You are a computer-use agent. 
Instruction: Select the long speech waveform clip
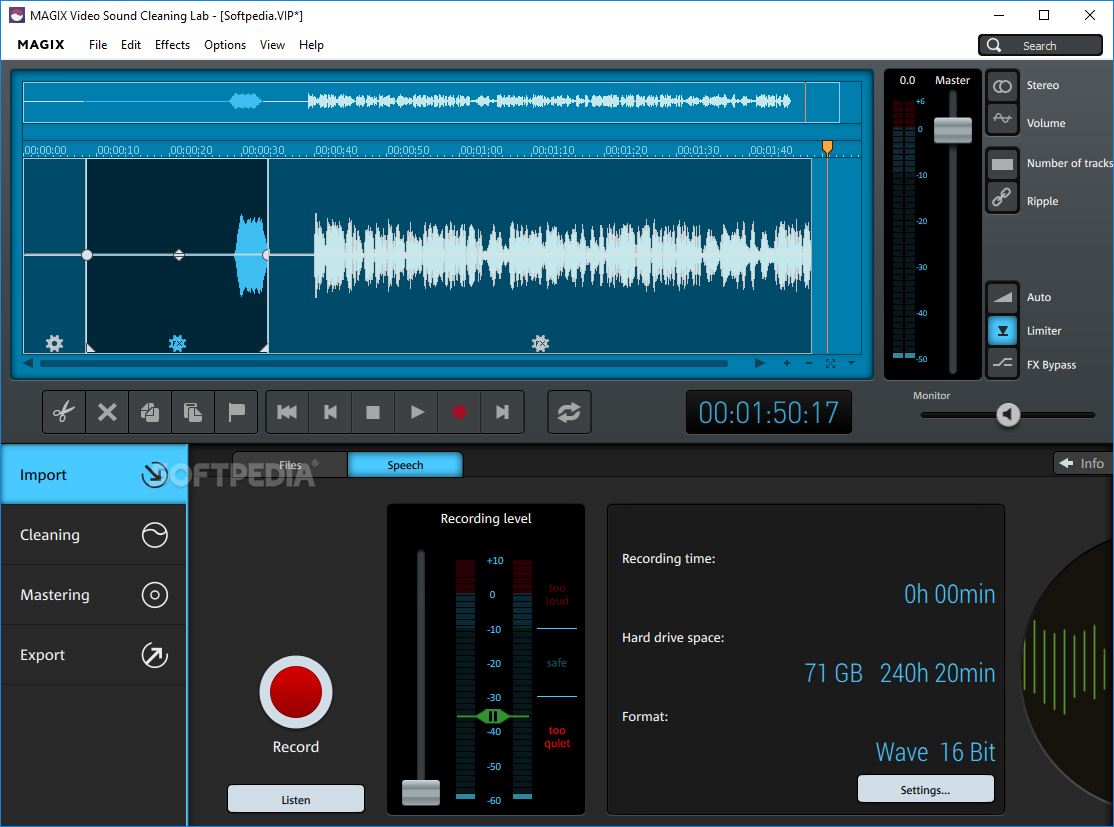click(540, 256)
